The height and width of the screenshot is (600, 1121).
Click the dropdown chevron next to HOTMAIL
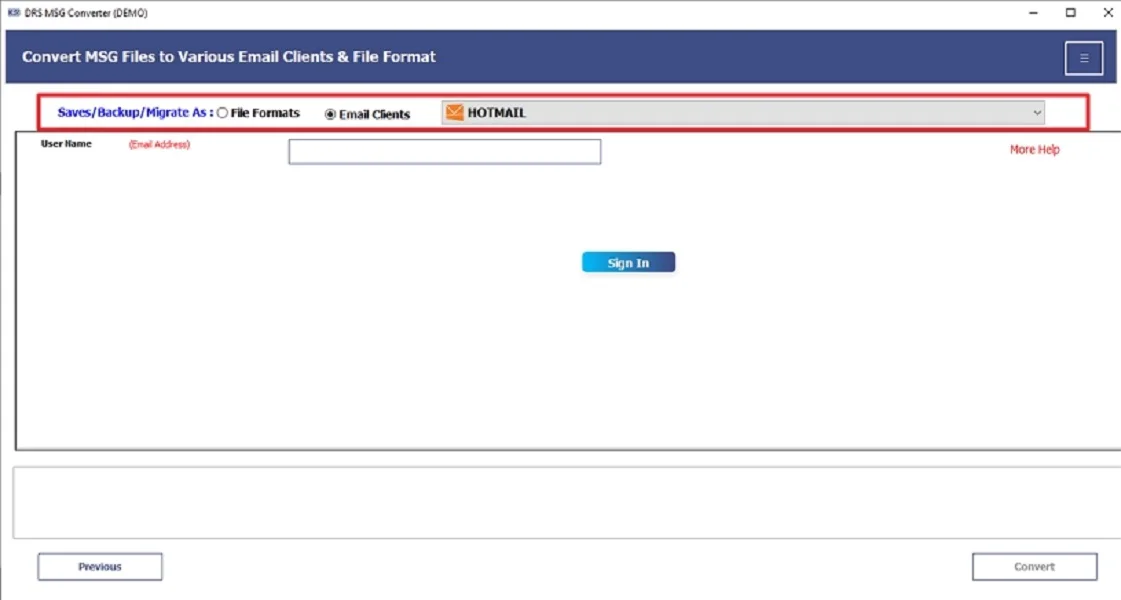click(1037, 112)
